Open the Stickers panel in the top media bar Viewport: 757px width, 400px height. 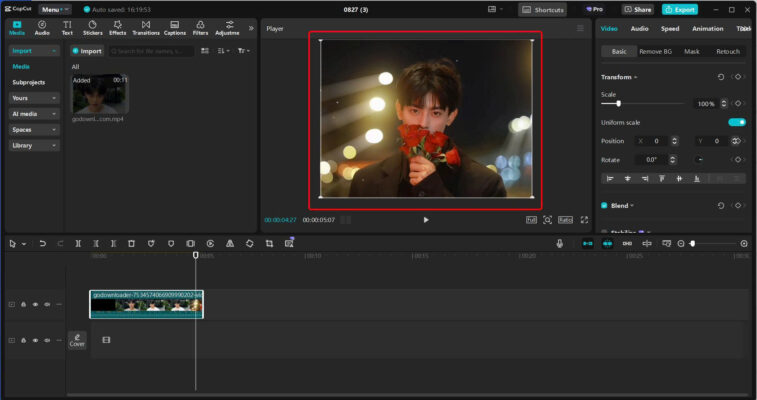pyautogui.click(x=92, y=28)
